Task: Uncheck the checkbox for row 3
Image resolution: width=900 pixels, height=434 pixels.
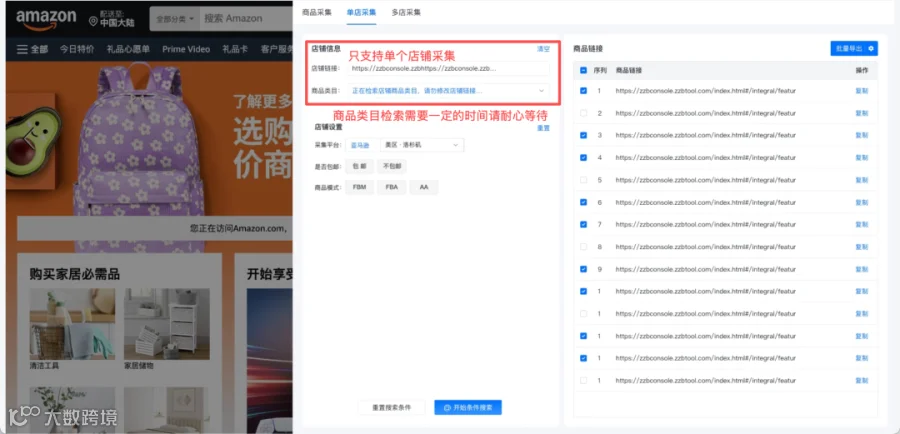Action: 584,135
